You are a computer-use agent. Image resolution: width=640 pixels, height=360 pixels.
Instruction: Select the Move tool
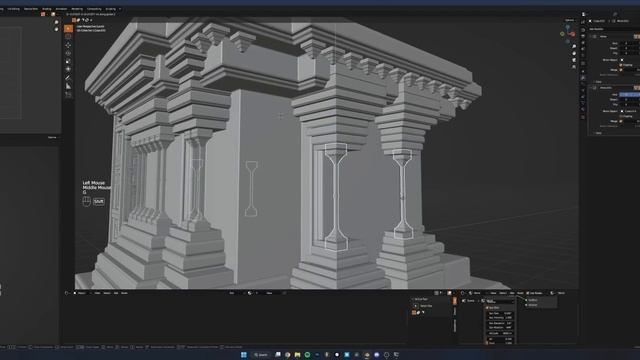point(69,45)
